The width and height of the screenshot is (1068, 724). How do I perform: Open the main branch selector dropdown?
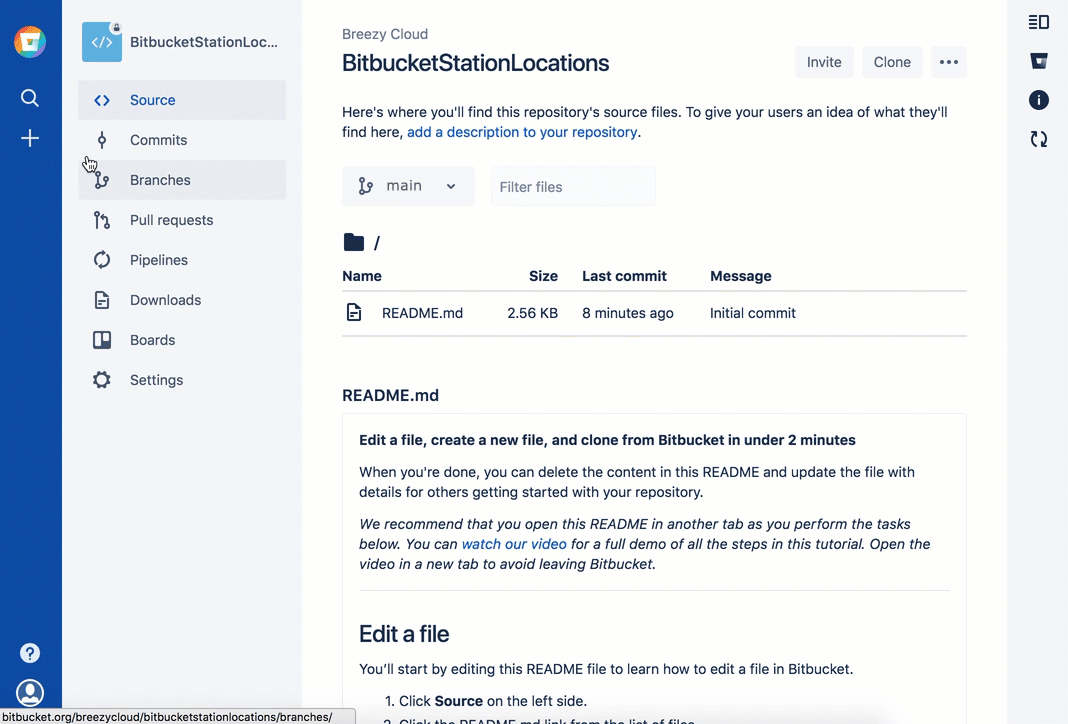click(408, 185)
